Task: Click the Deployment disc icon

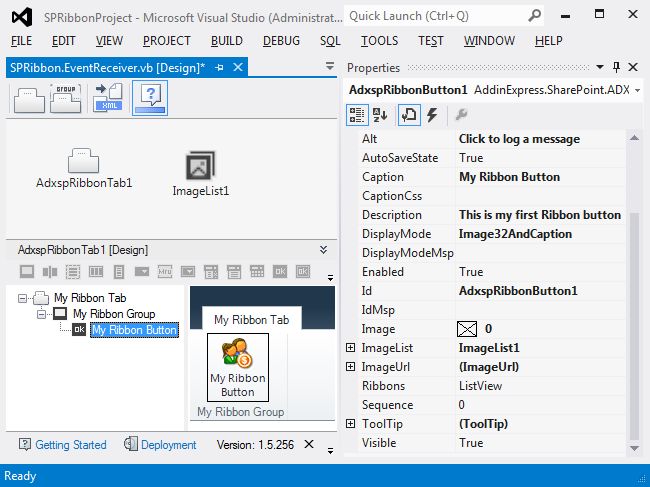Action: click(131, 444)
